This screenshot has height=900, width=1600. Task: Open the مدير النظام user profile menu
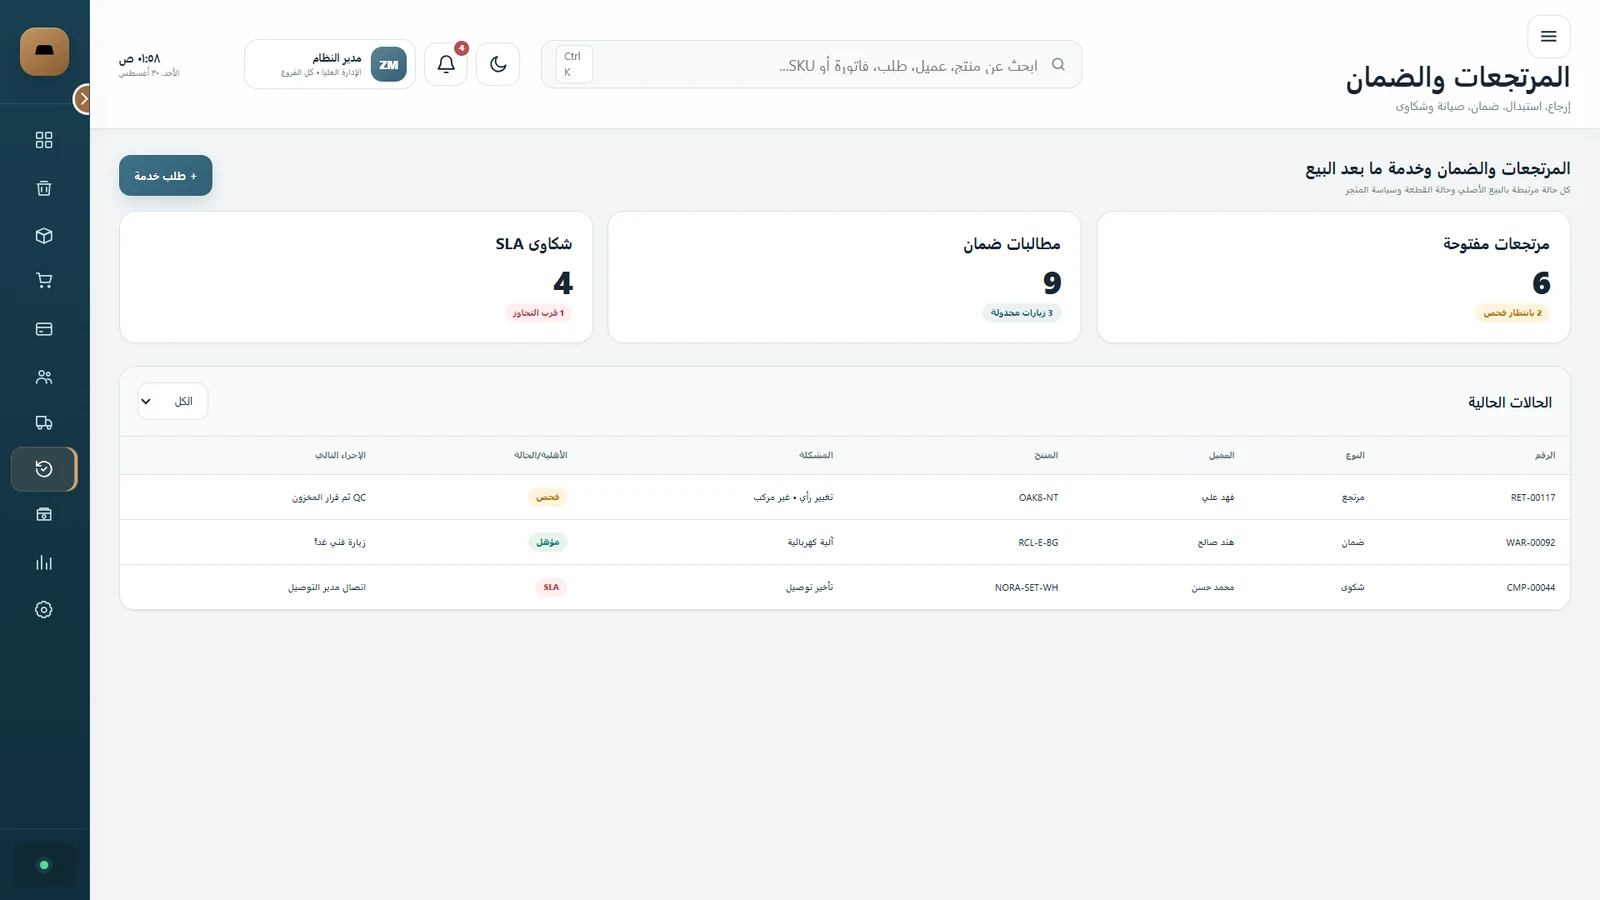point(330,64)
